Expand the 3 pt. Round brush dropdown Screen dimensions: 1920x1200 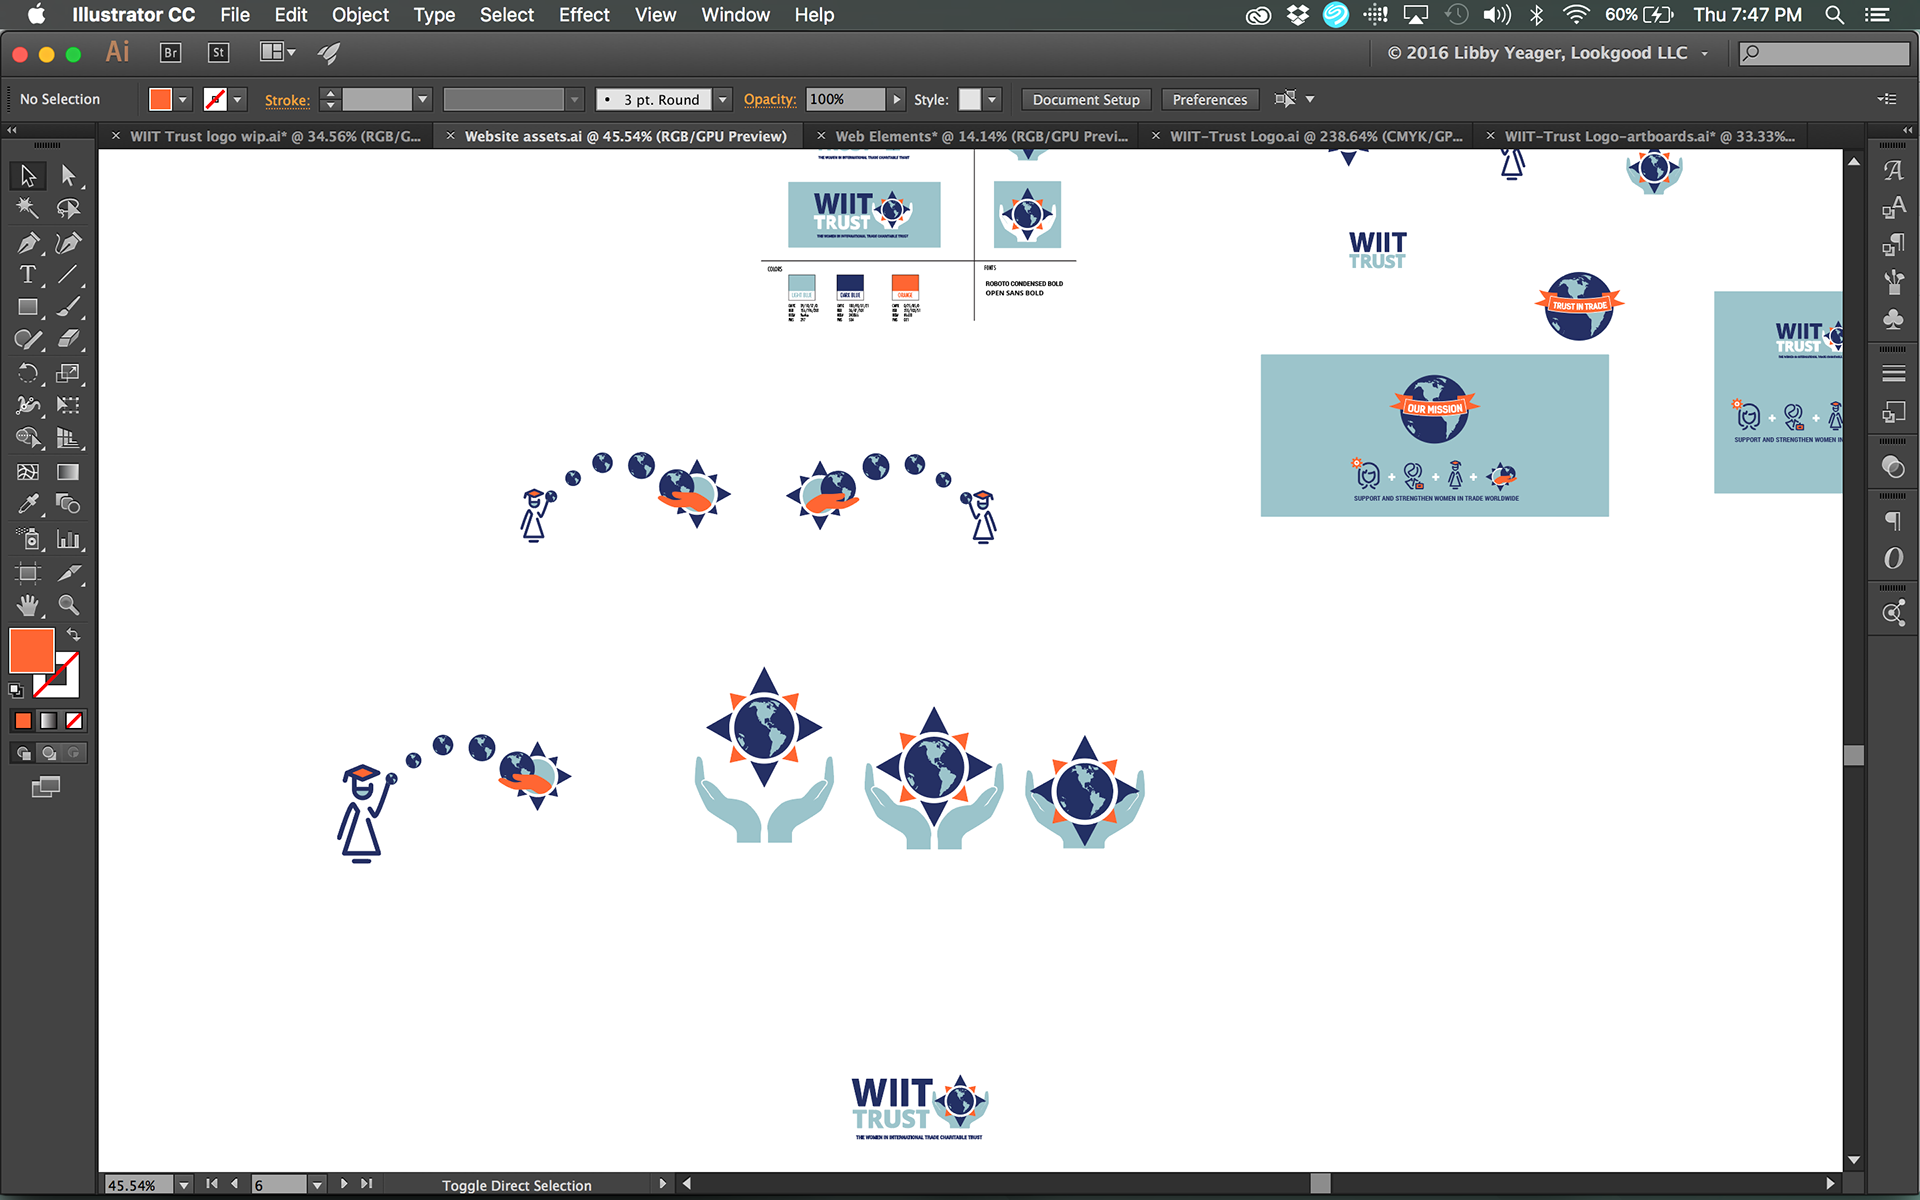tap(722, 99)
